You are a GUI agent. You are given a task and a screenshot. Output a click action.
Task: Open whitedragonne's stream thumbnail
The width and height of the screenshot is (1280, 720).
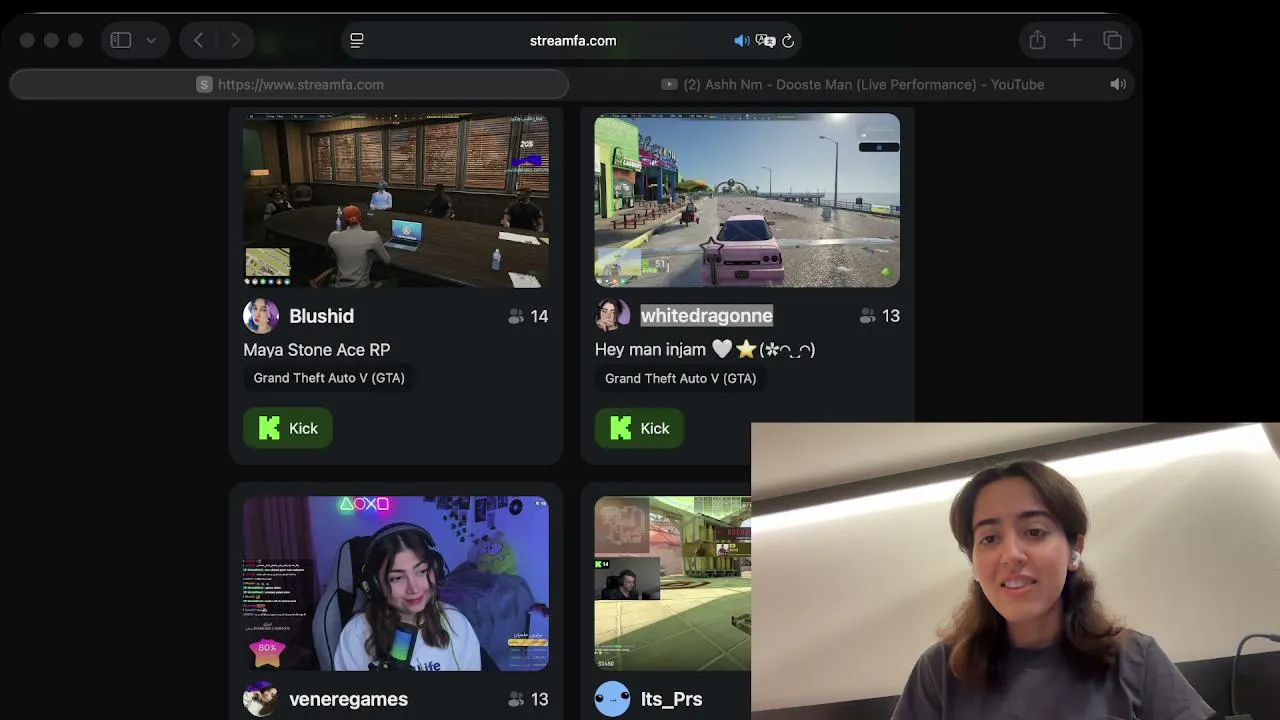click(x=747, y=200)
